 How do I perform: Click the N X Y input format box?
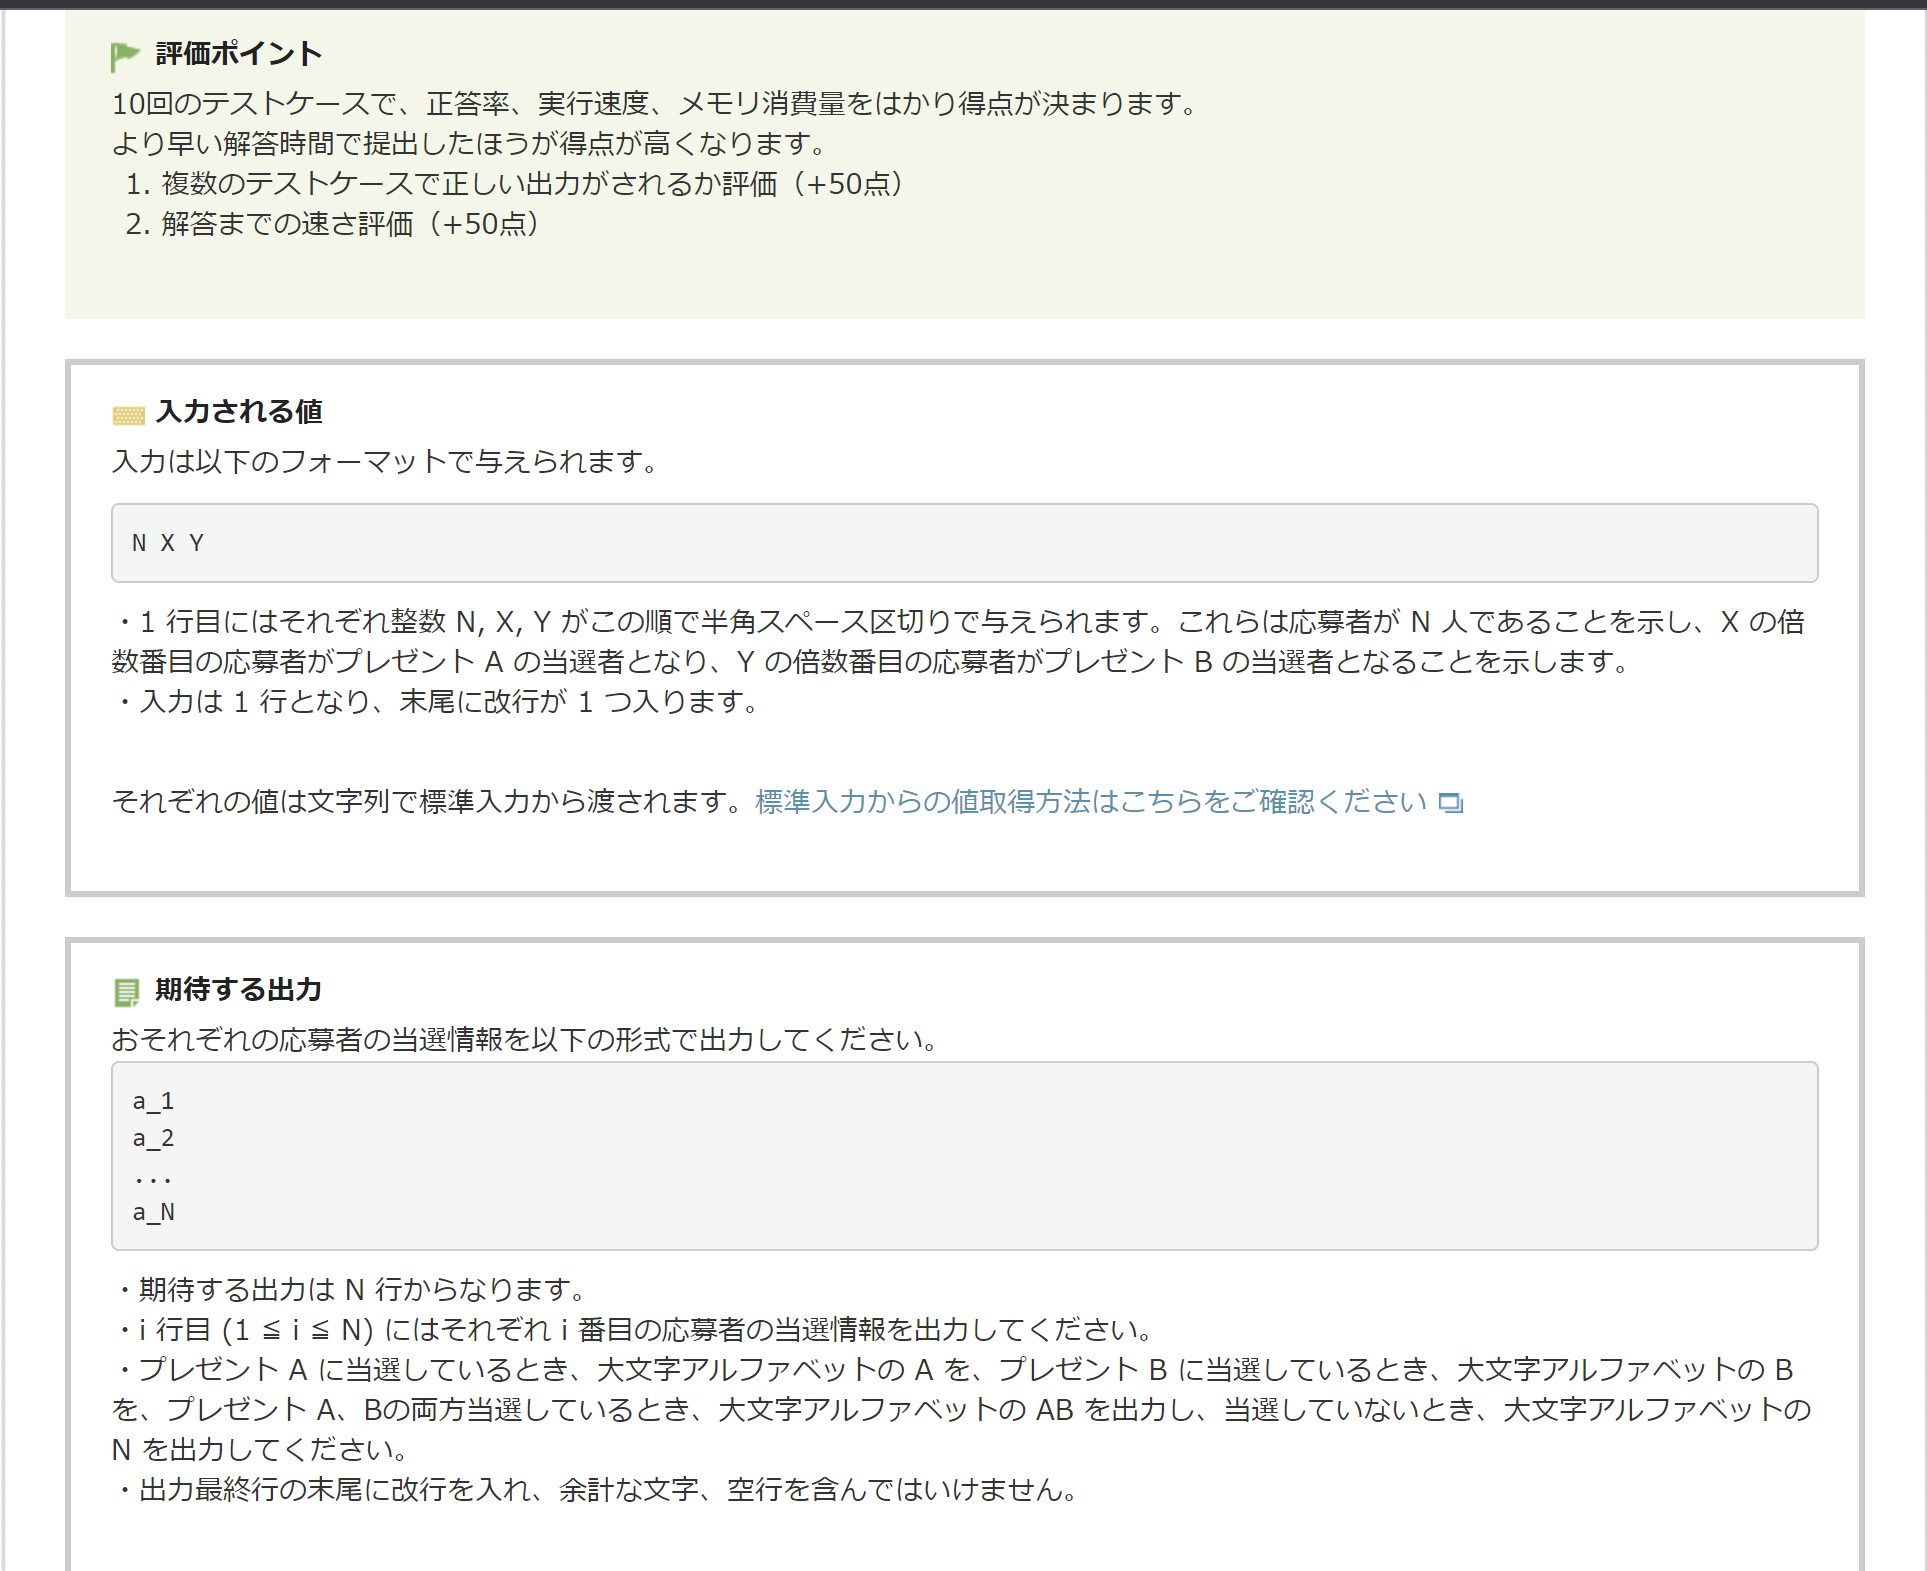coord(964,543)
